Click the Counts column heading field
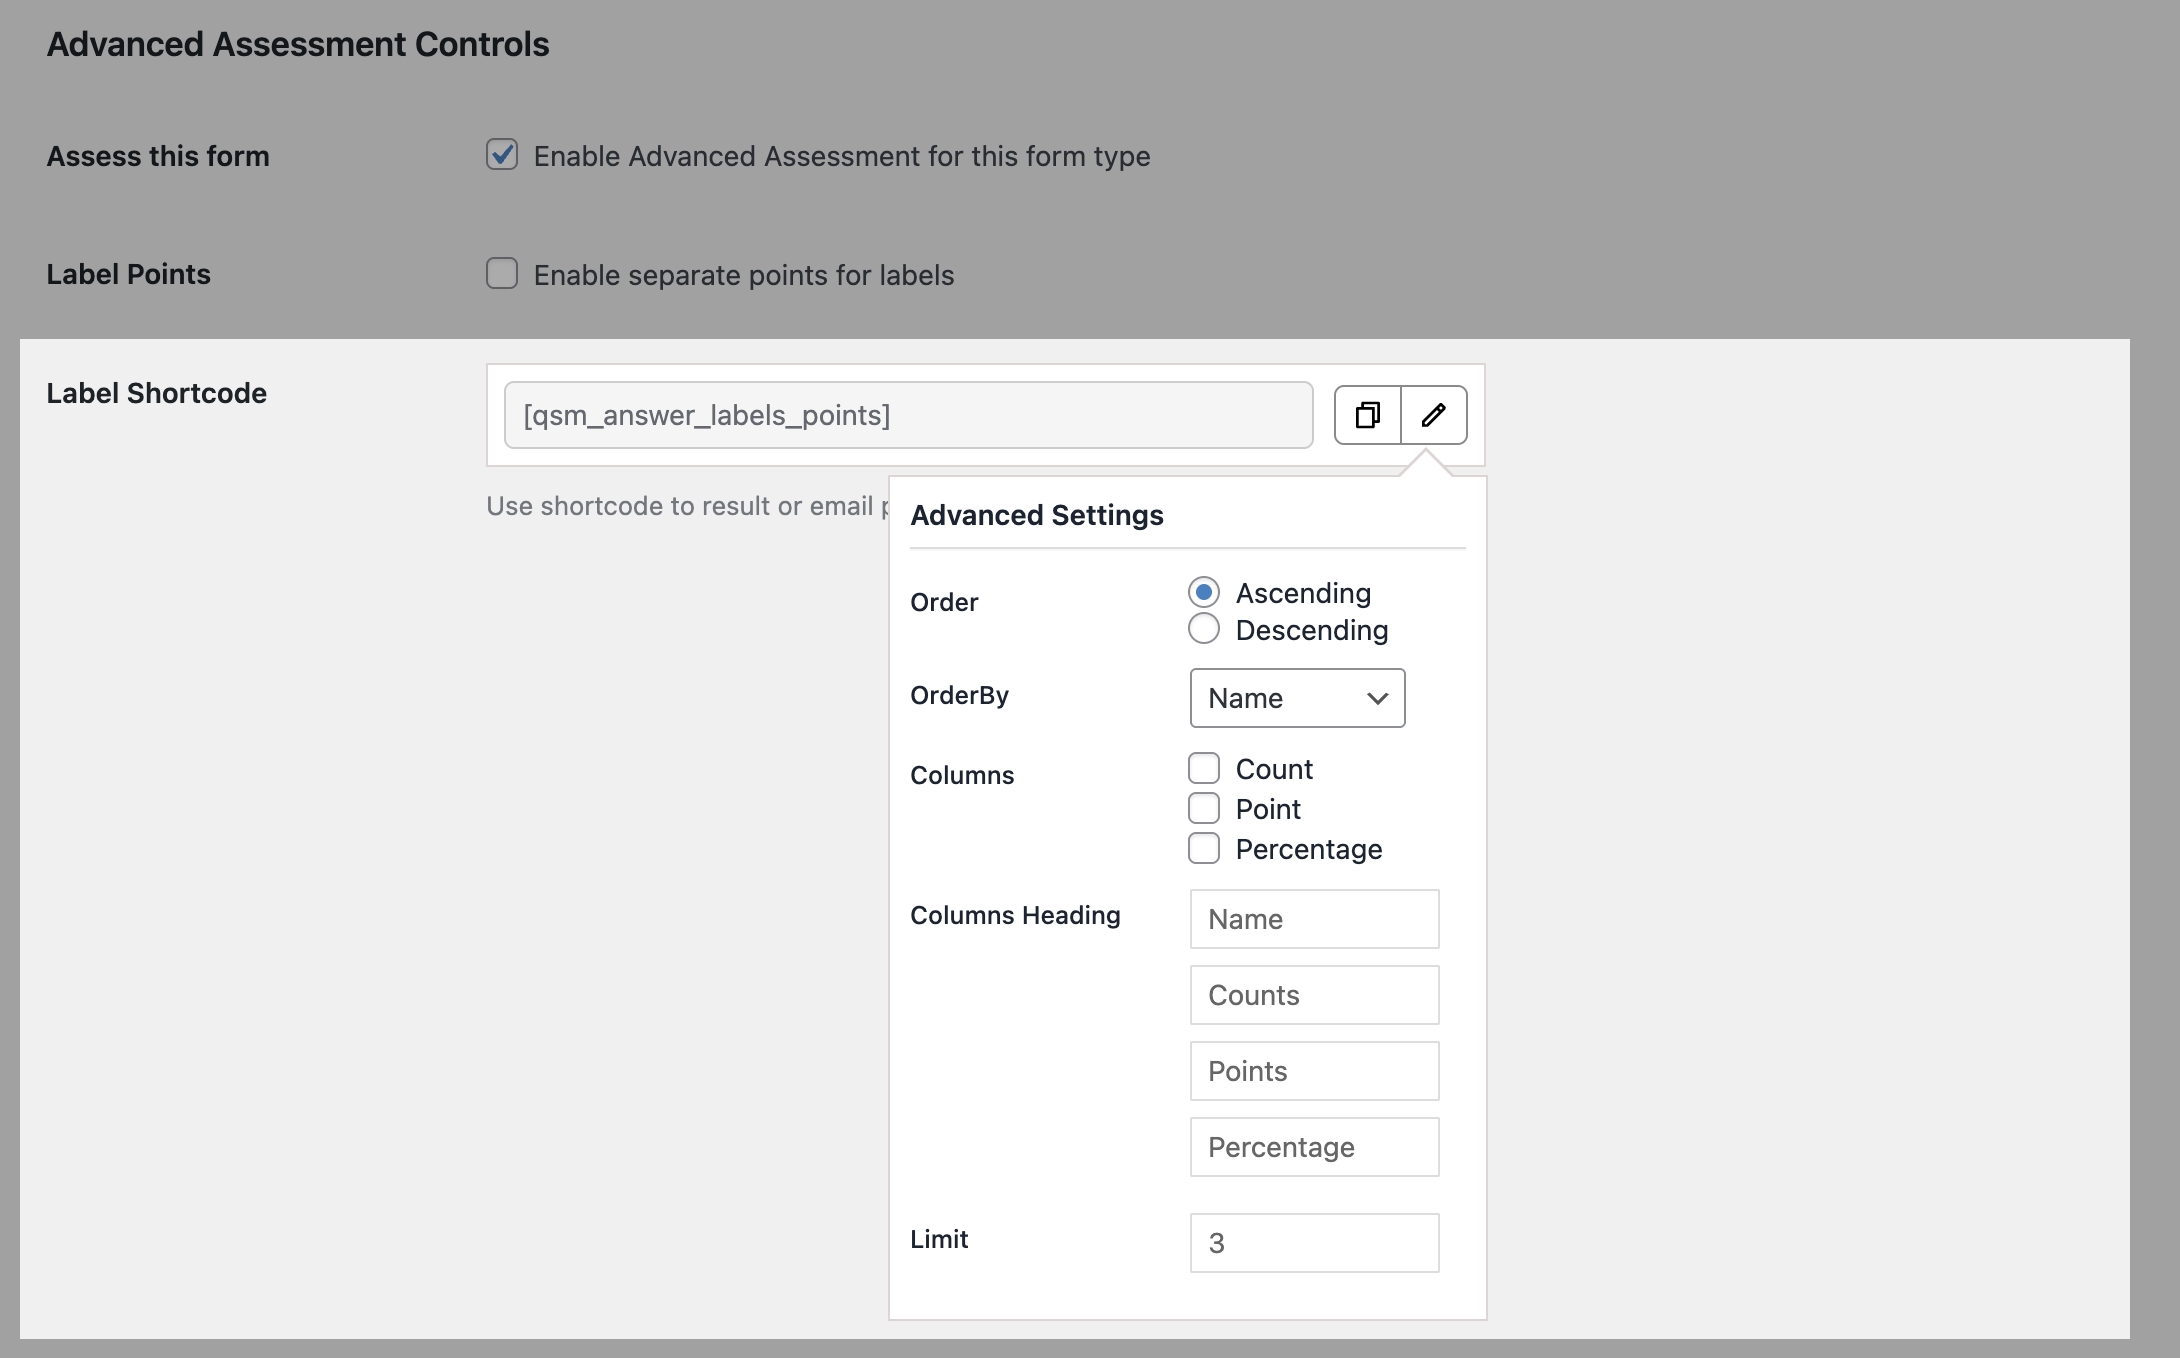Screen dimensions: 2180x1358 [x=1314, y=995]
